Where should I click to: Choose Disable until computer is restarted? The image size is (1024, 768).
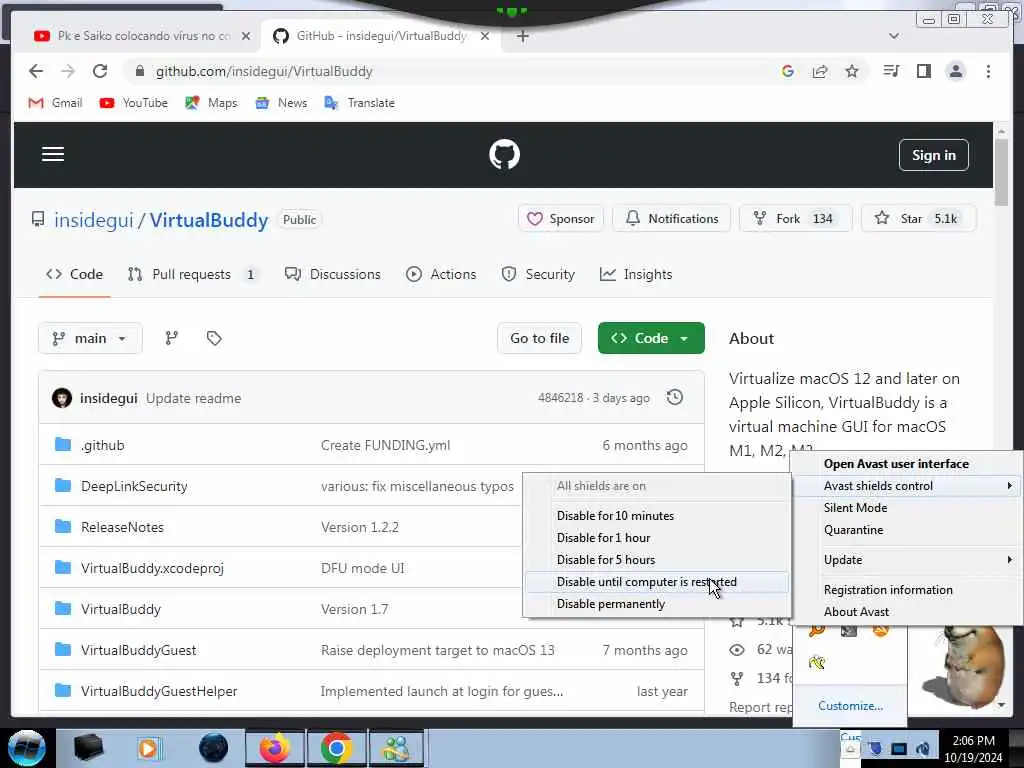[656, 582]
